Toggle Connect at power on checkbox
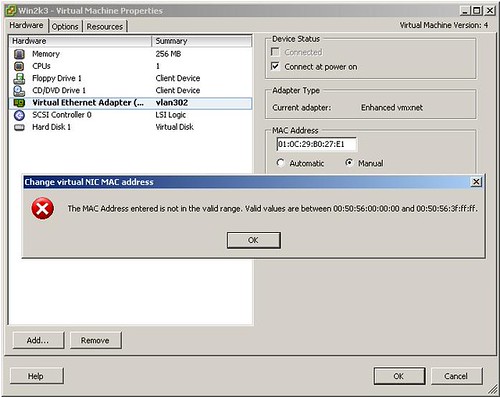 coord(275,66)
